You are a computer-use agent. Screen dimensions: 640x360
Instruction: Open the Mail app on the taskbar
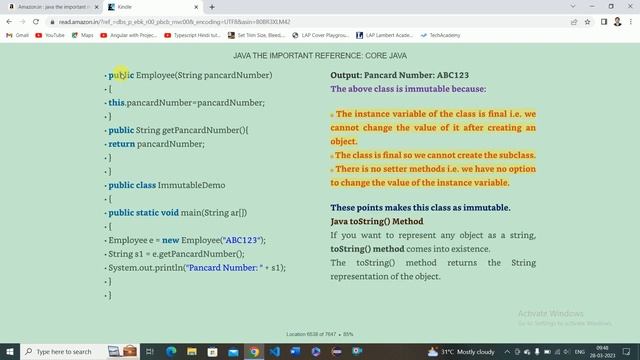[233, 351]
